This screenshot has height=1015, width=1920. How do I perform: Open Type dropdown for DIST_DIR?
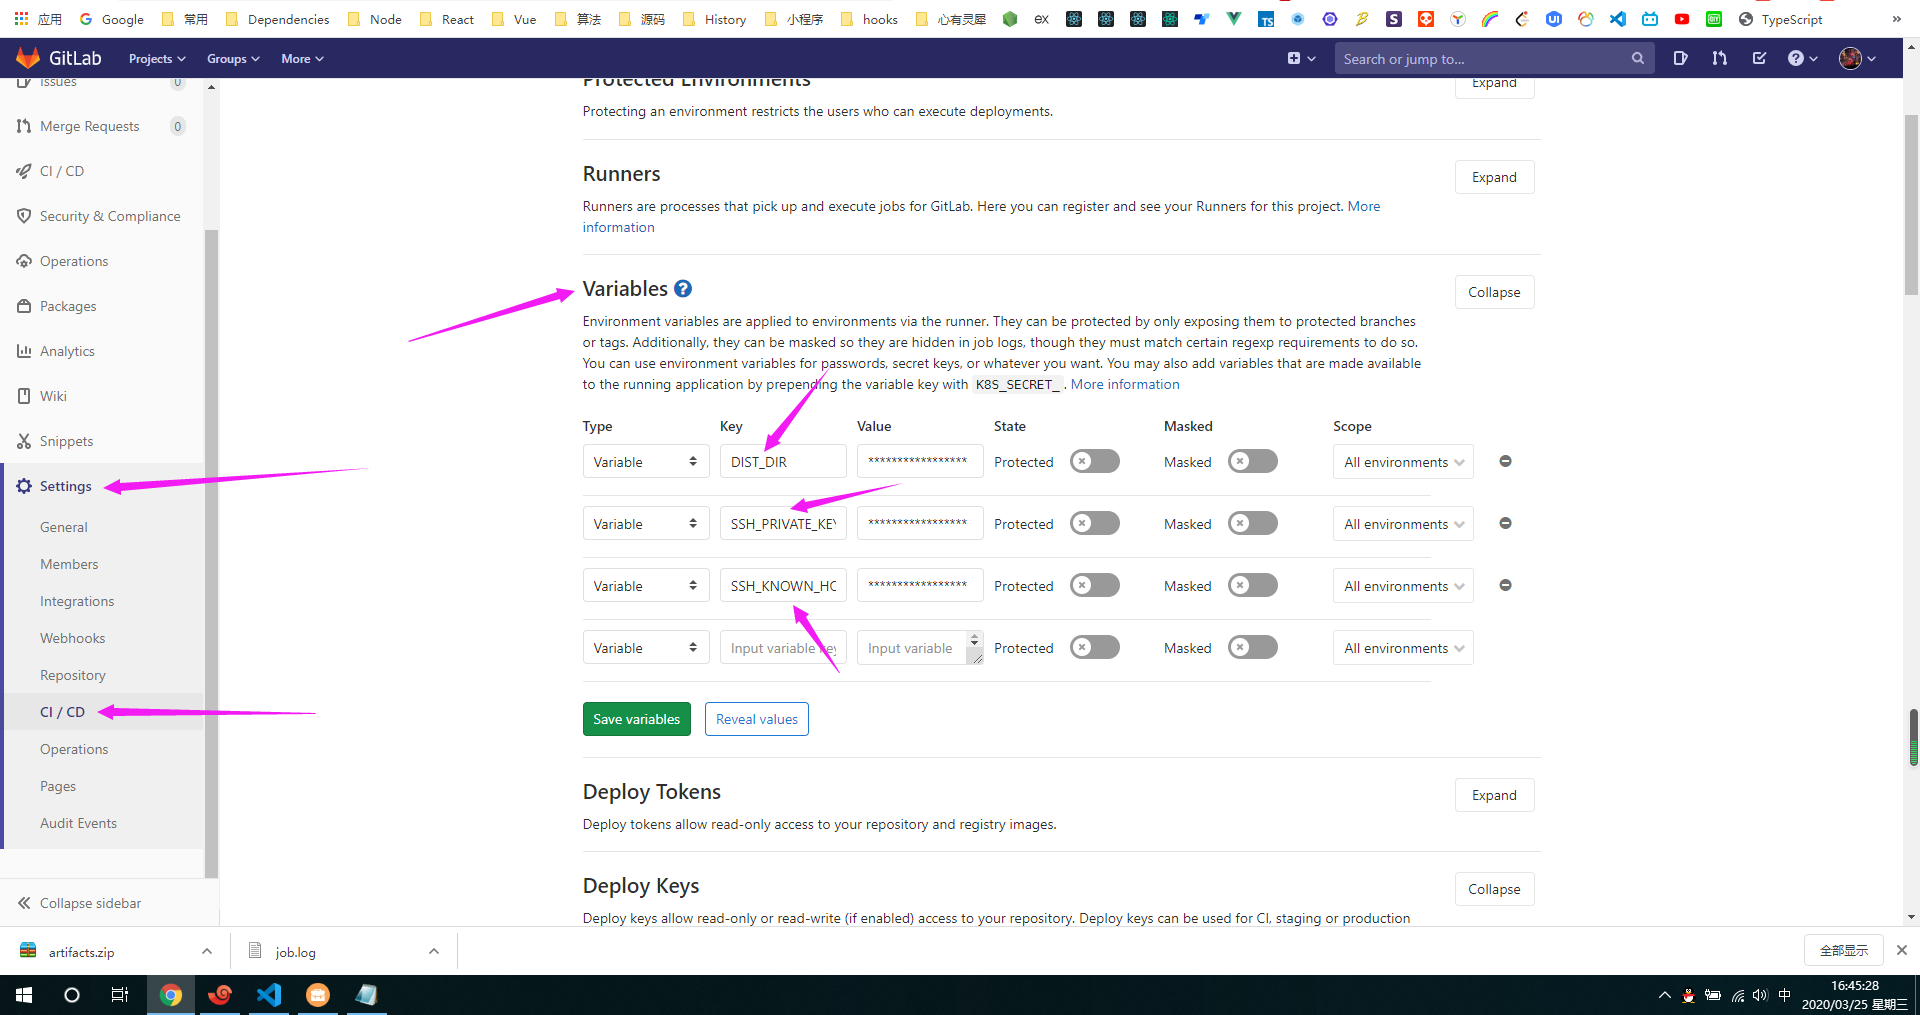tap(646, 461)
